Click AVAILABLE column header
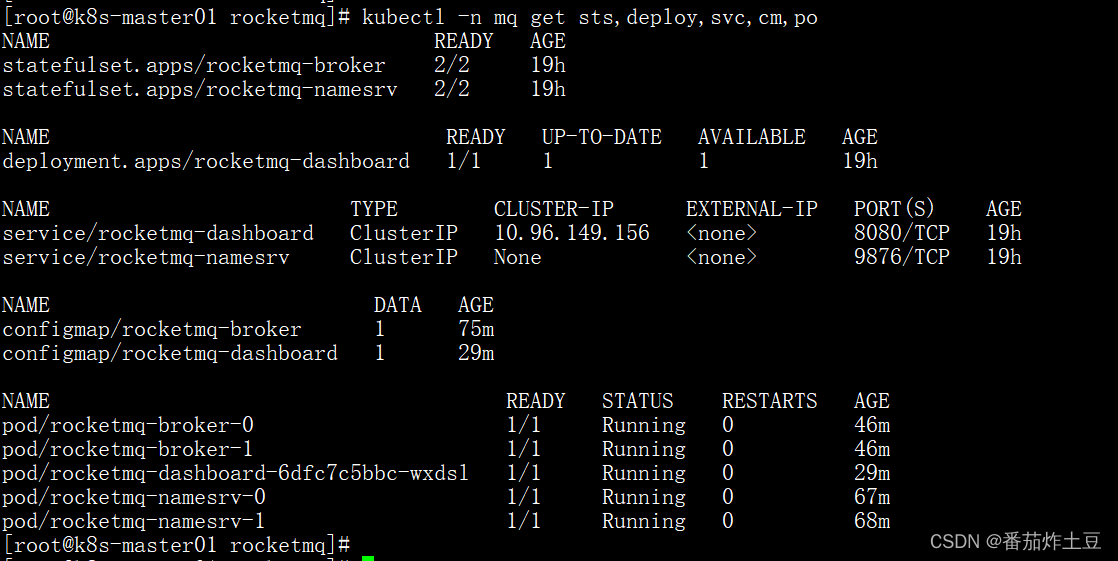The width and height of the screenshot is (1118, 561). coord(751,137)
